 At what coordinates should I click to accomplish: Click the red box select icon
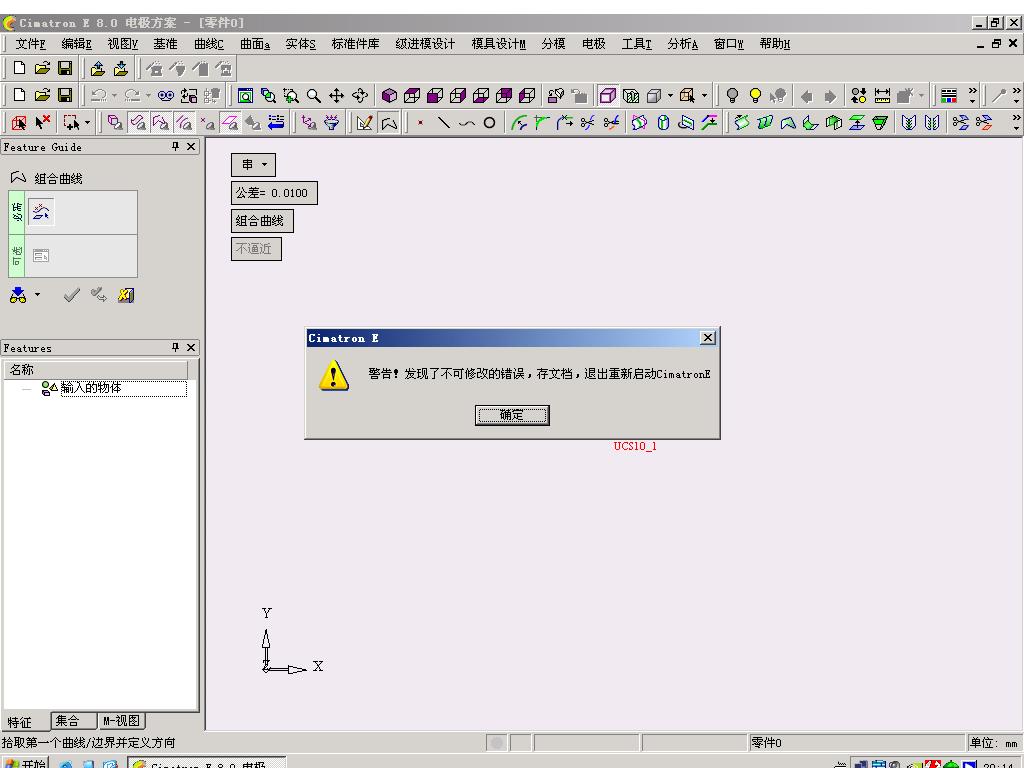(19, 122)
